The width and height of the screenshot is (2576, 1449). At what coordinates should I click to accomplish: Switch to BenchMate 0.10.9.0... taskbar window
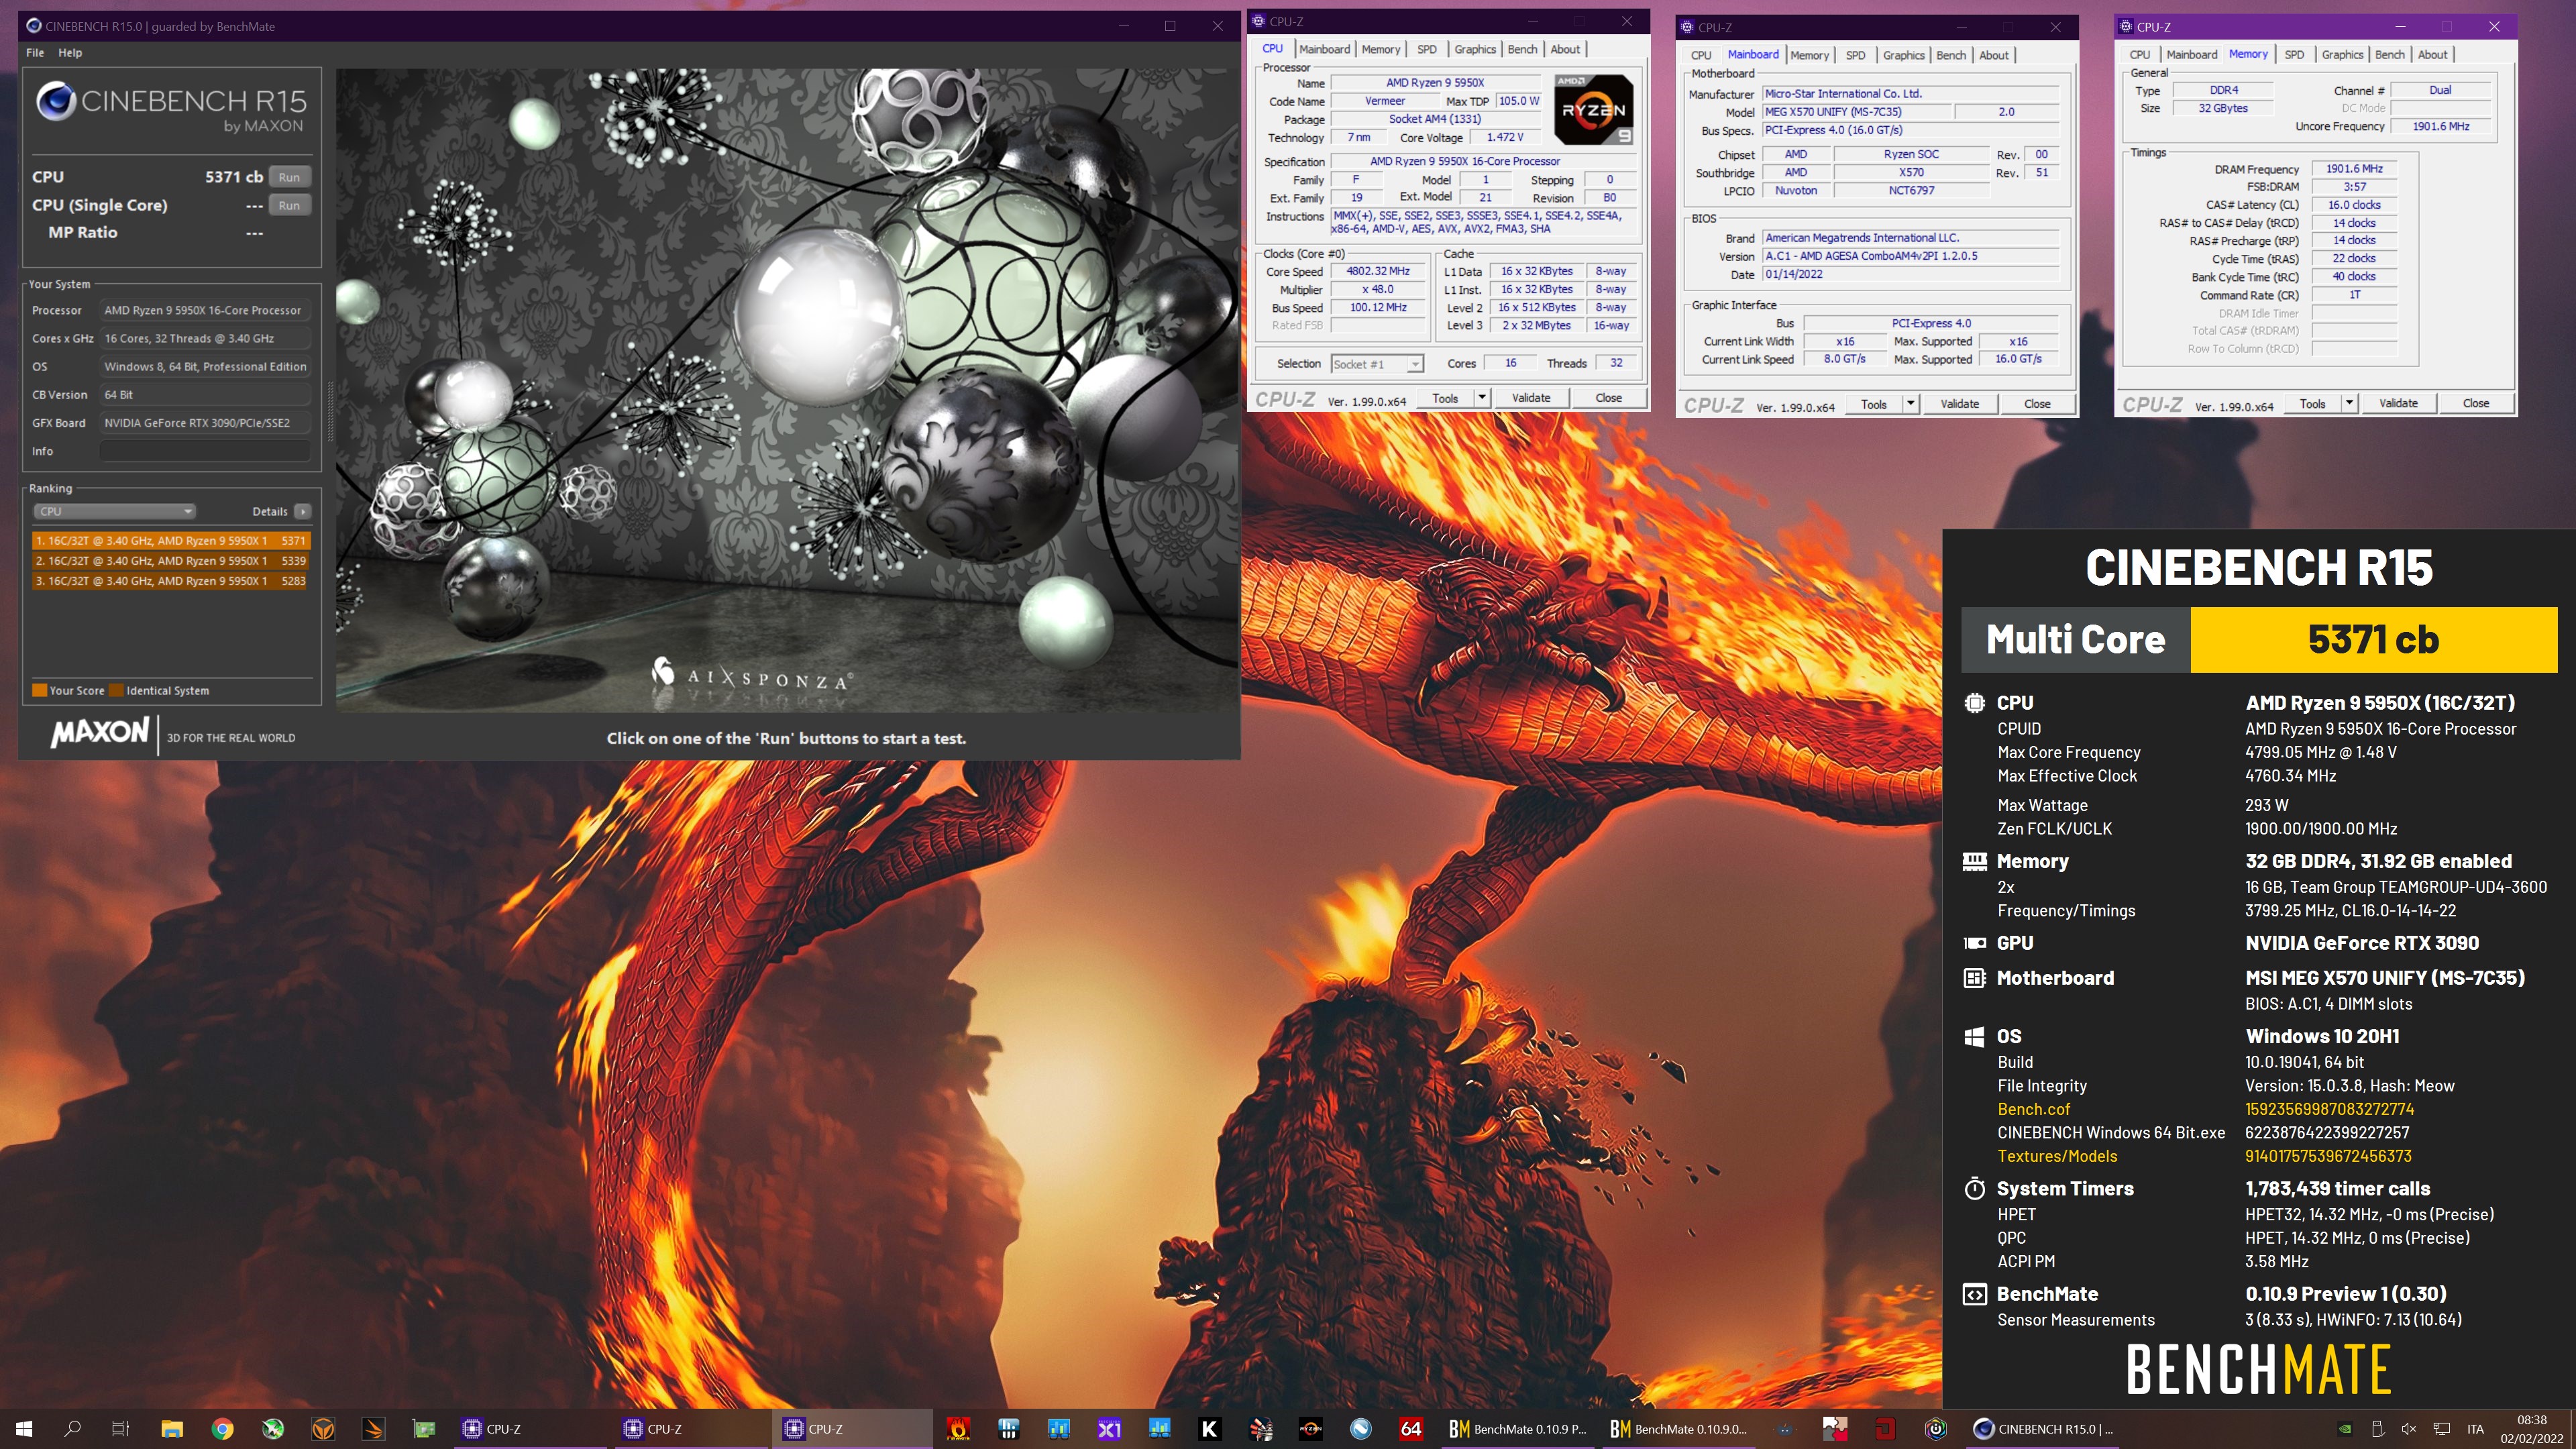[1678, 1428]
